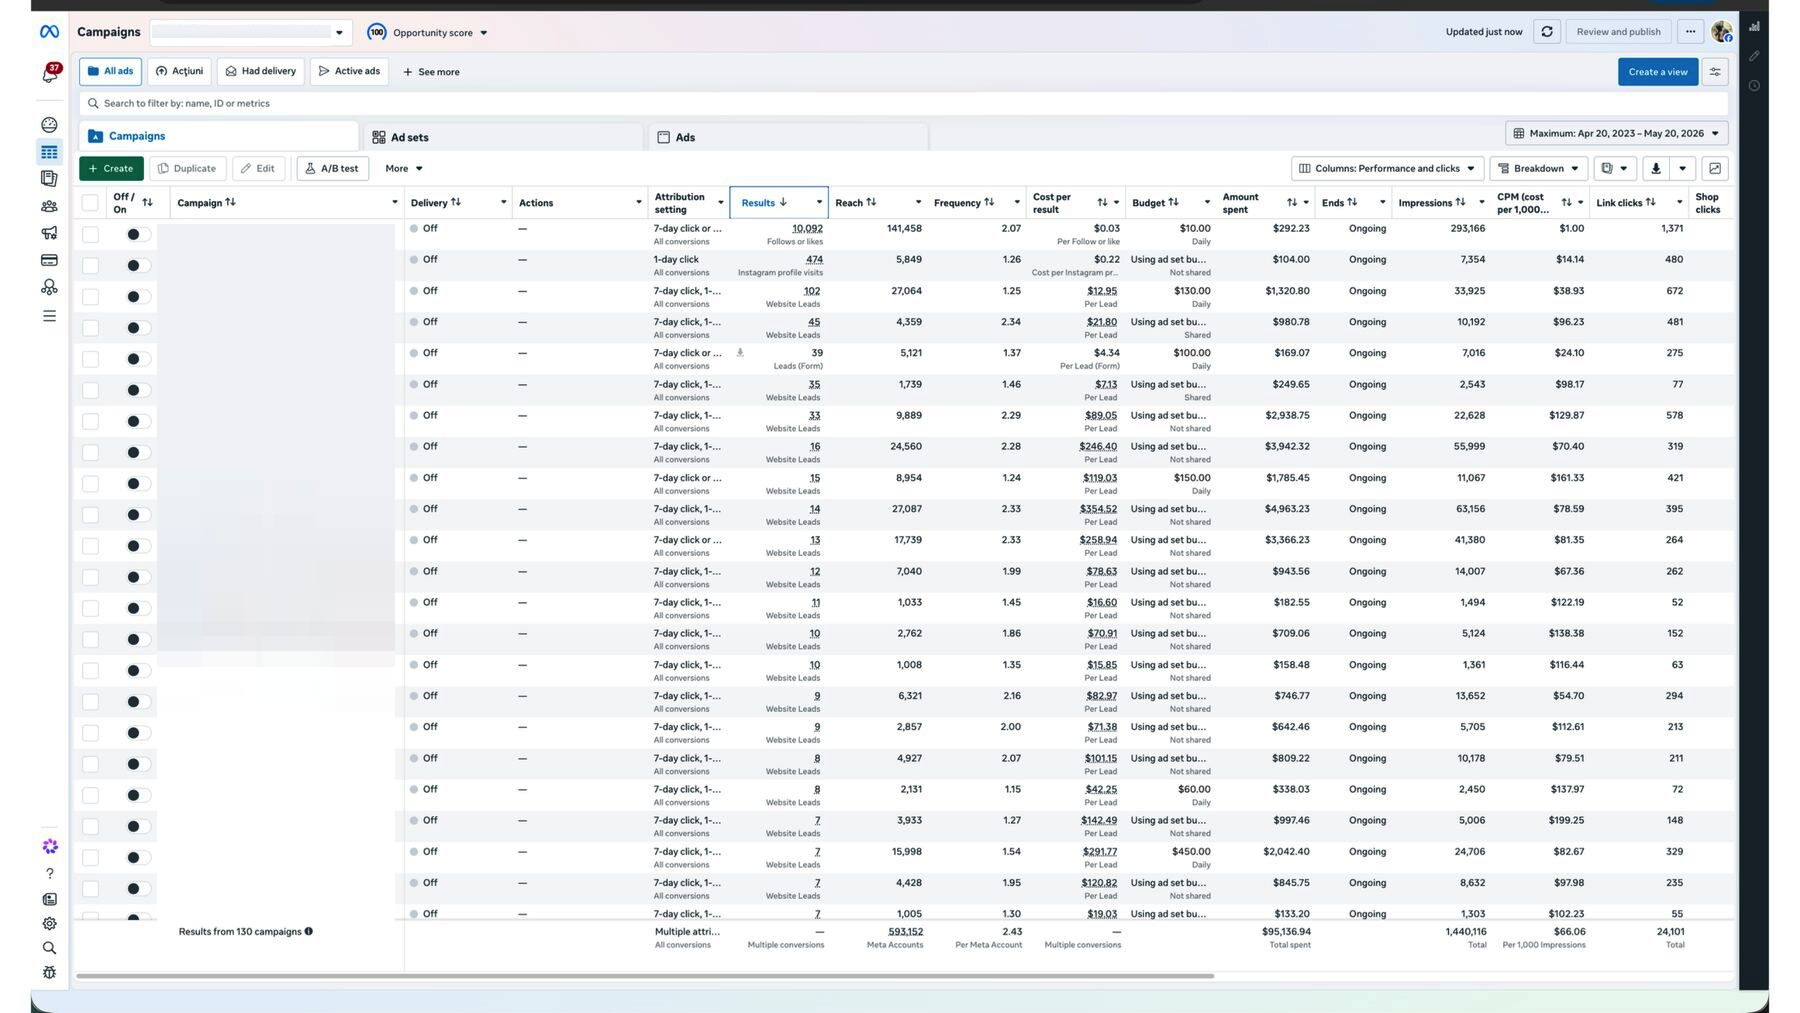Open the date range selector
This screenshot has width=1800, height=1013.
pyautogui.click(x=1616, y=133)
